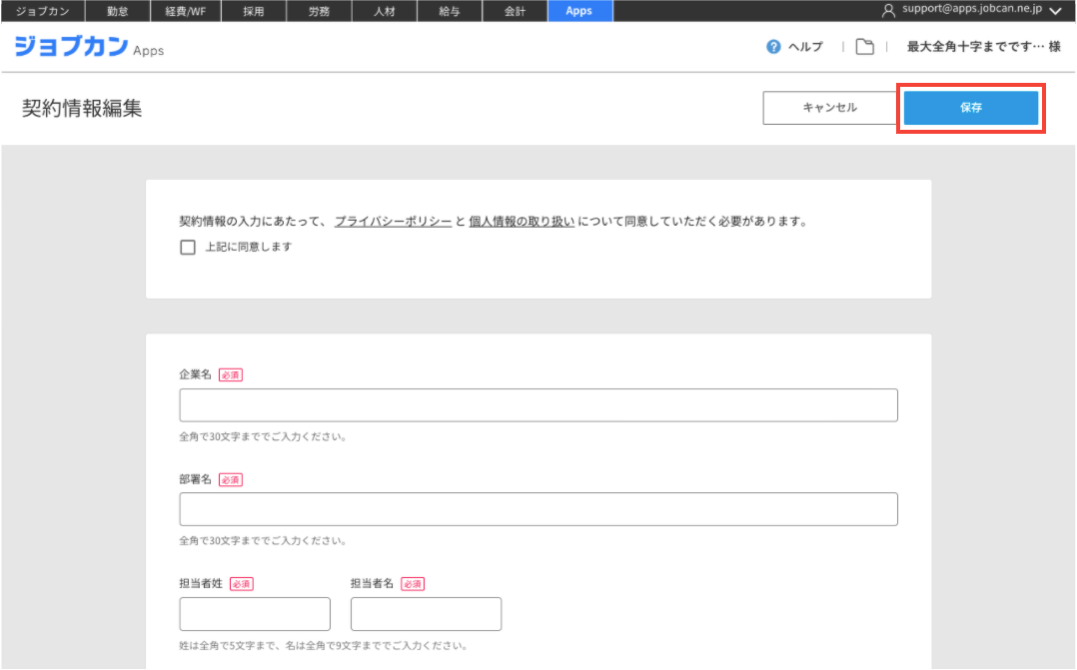Select the 会計 tab
The image size is (1077, 670).
point(514,11)
